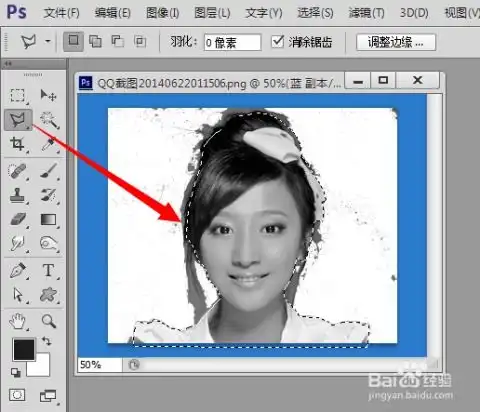Select the Zoom magnifier tool
This screenshot has width=480, height=412.
pyautogui.click(x=49, y=321)
